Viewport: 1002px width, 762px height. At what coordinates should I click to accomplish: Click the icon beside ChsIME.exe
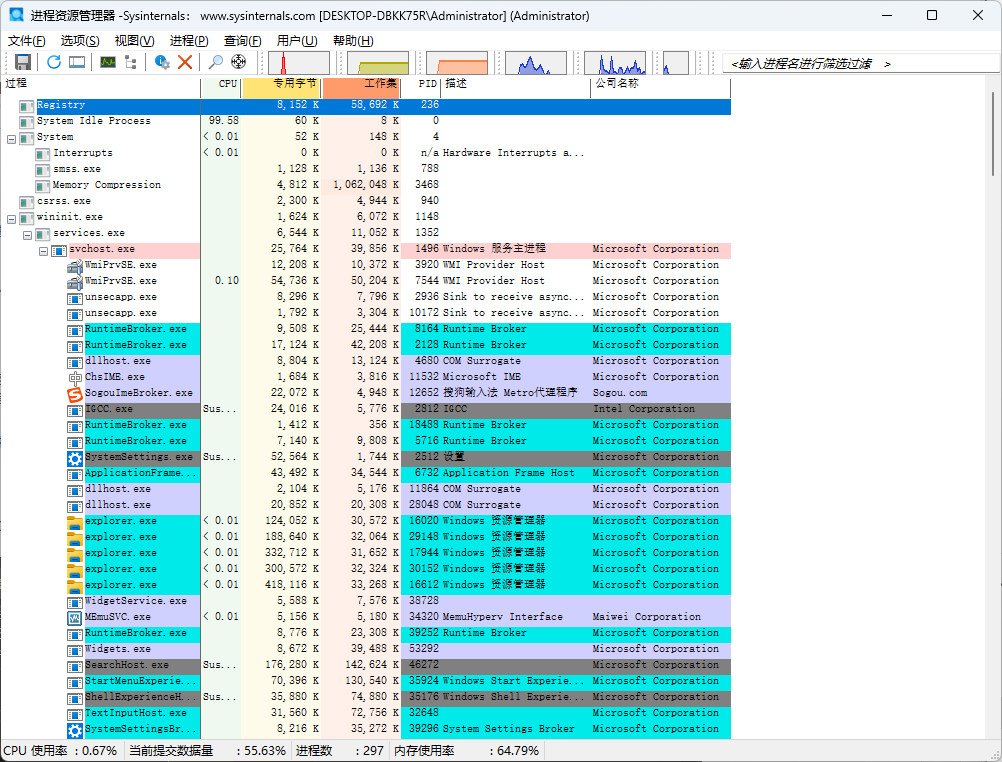tap(75, 377)
